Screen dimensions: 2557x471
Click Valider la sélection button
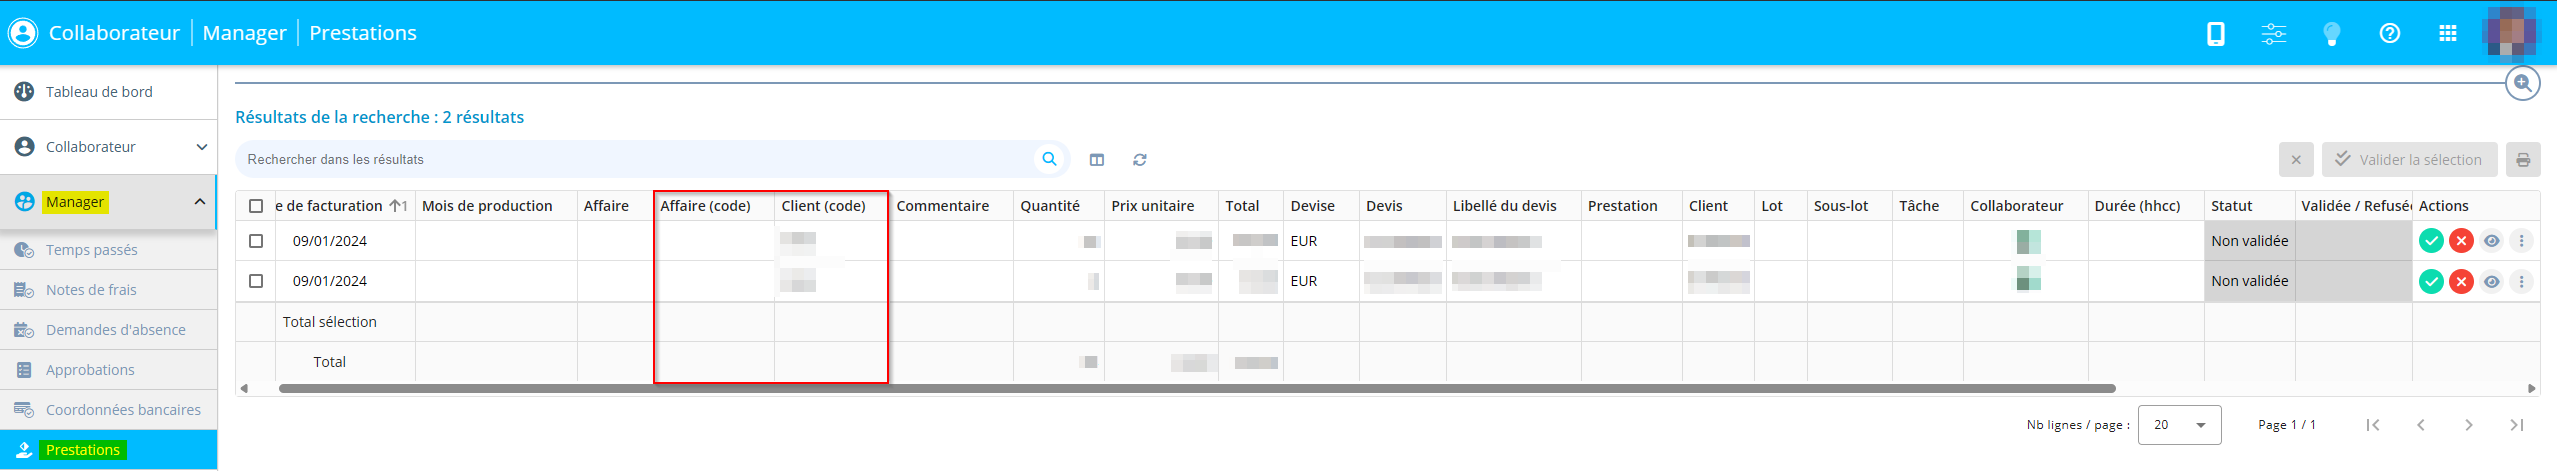(2408, 160)
